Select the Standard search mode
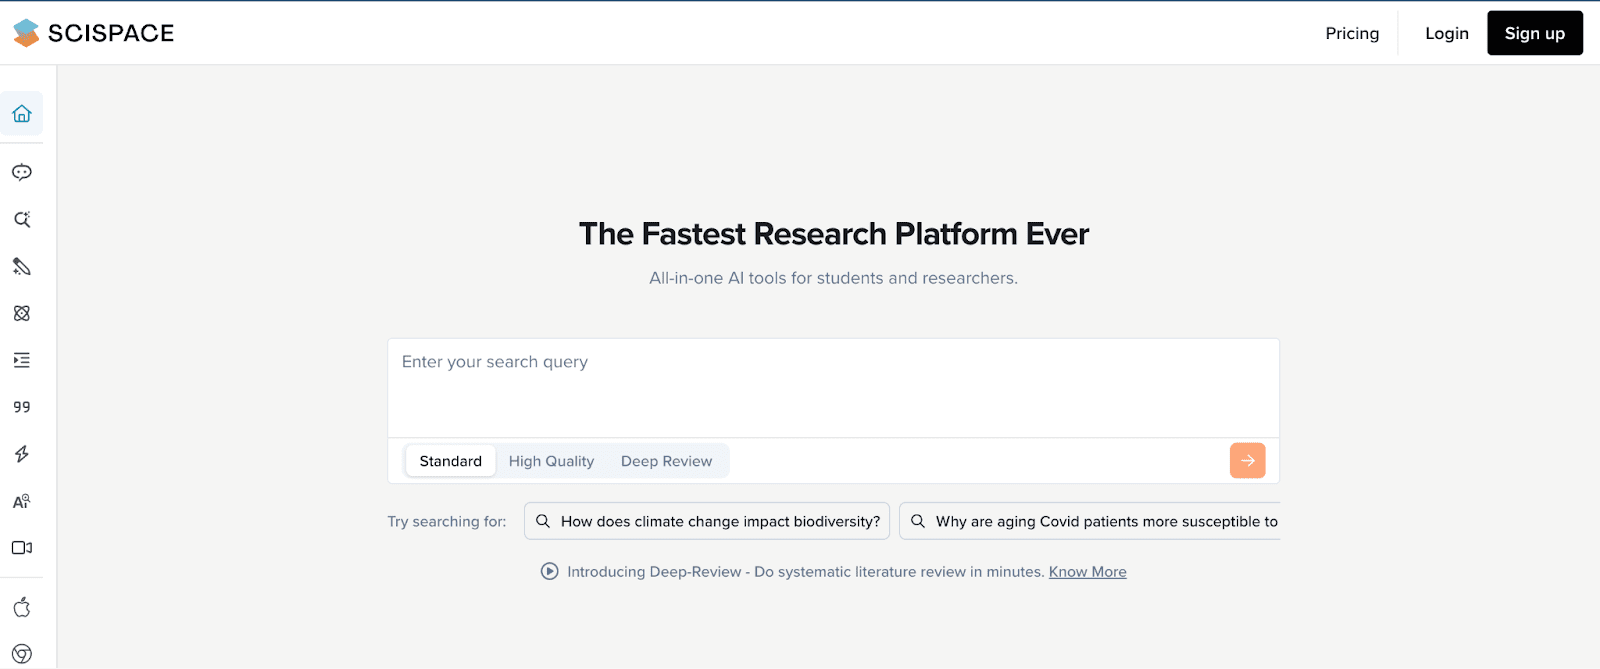 tap(450, 461)
